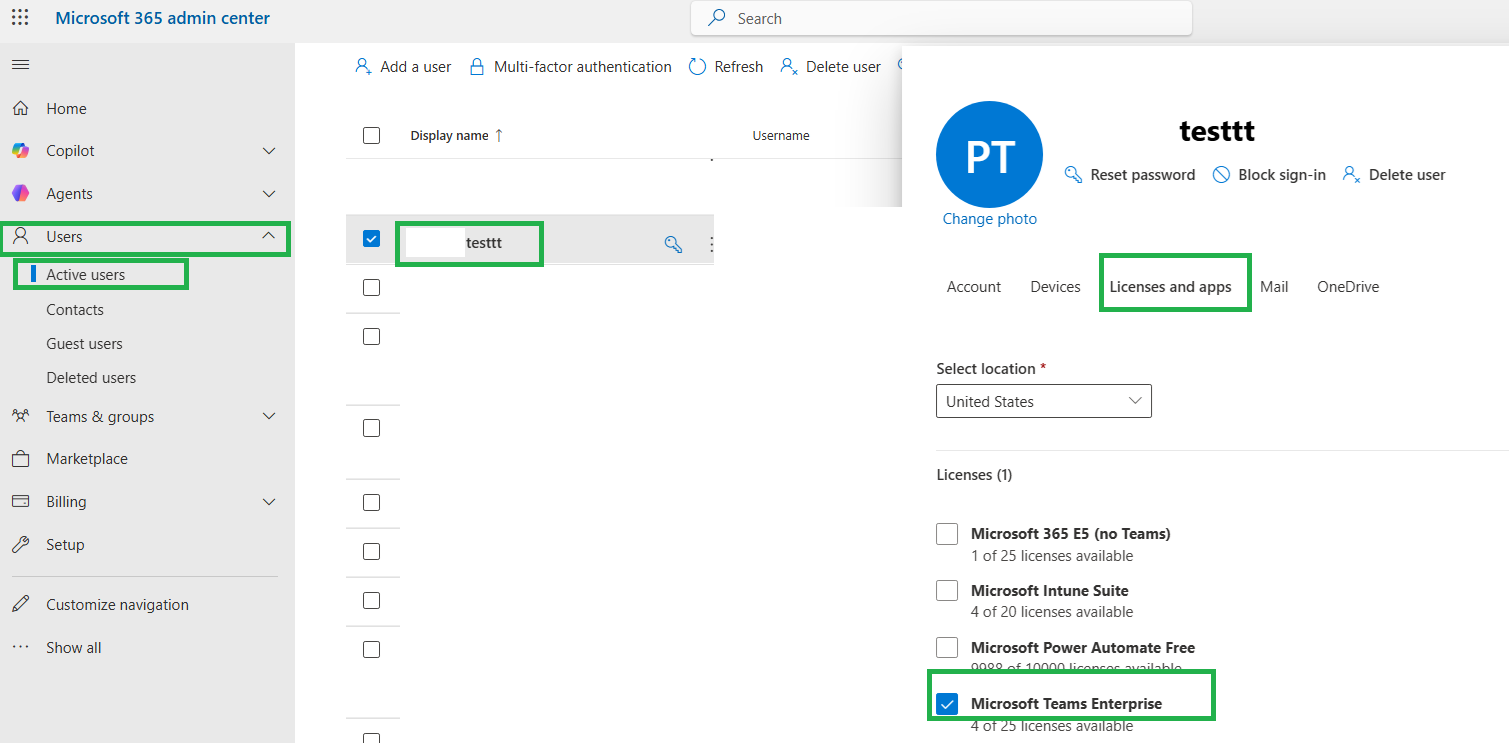Expand the Copilot chevron
Viewport: 1509px width, 743px height.
click(x=268, y=150)
